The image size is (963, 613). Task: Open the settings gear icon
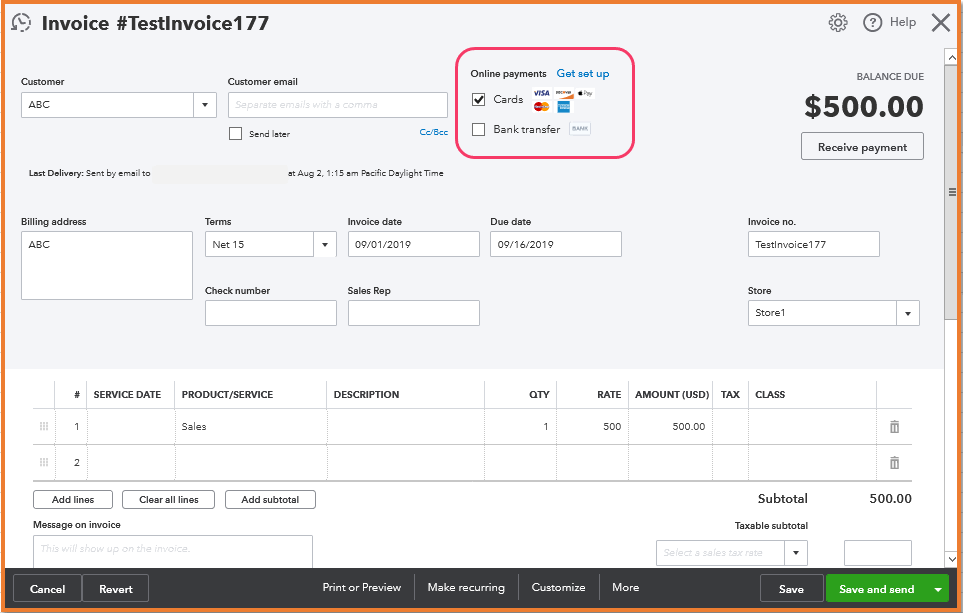[x=838, y=23]
